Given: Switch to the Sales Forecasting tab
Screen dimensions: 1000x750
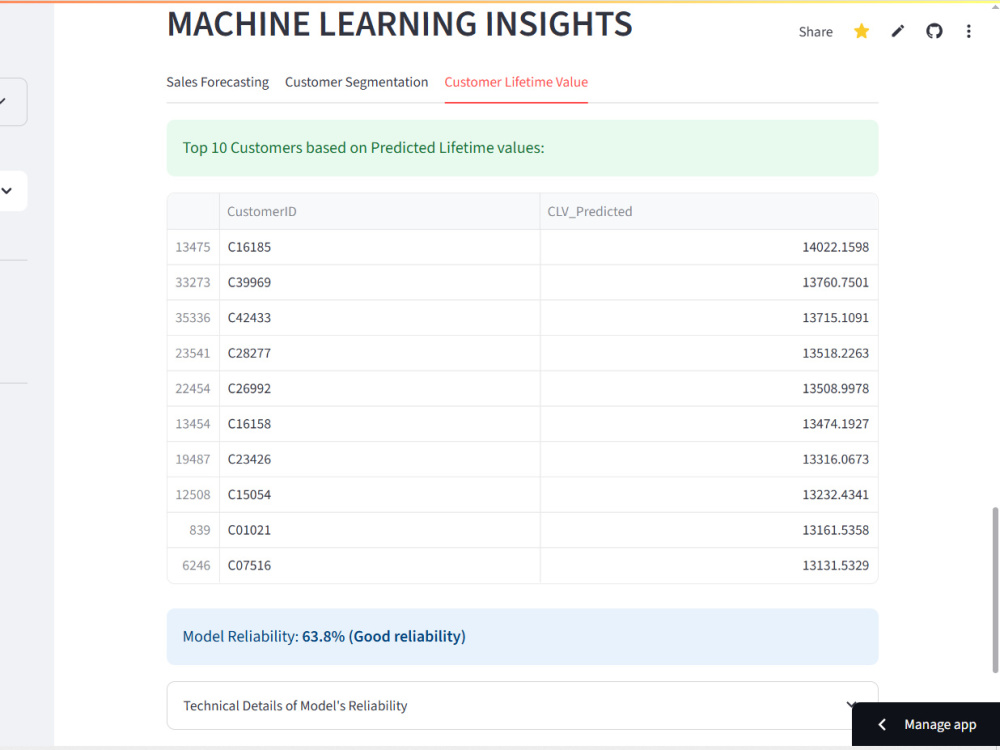Looking at the screenshot, I should 217,82.
